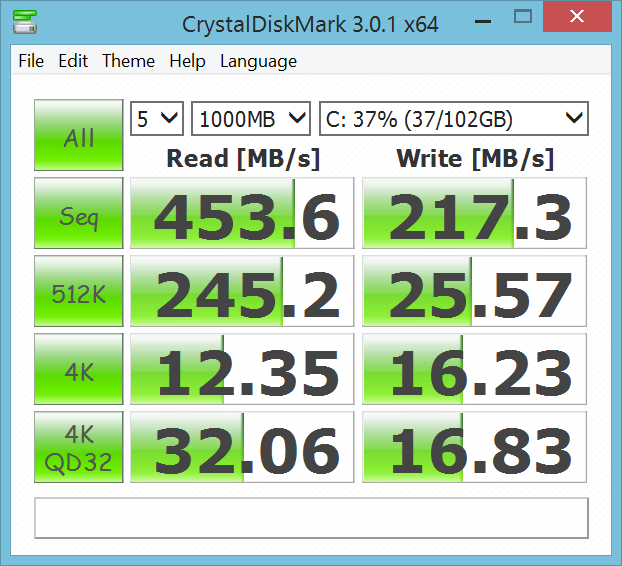The image size is (622, 566).
Task: Start the 4K benchmark test
Action: 79,369
